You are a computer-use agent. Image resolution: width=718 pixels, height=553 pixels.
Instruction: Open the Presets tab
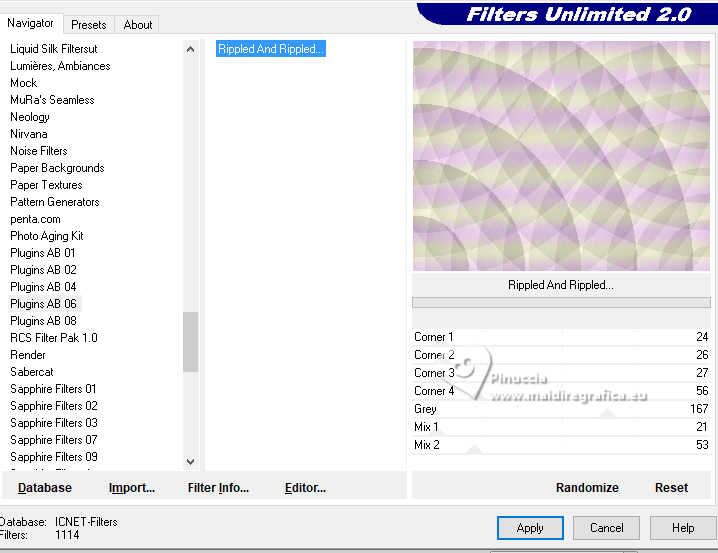pos(88,25)
